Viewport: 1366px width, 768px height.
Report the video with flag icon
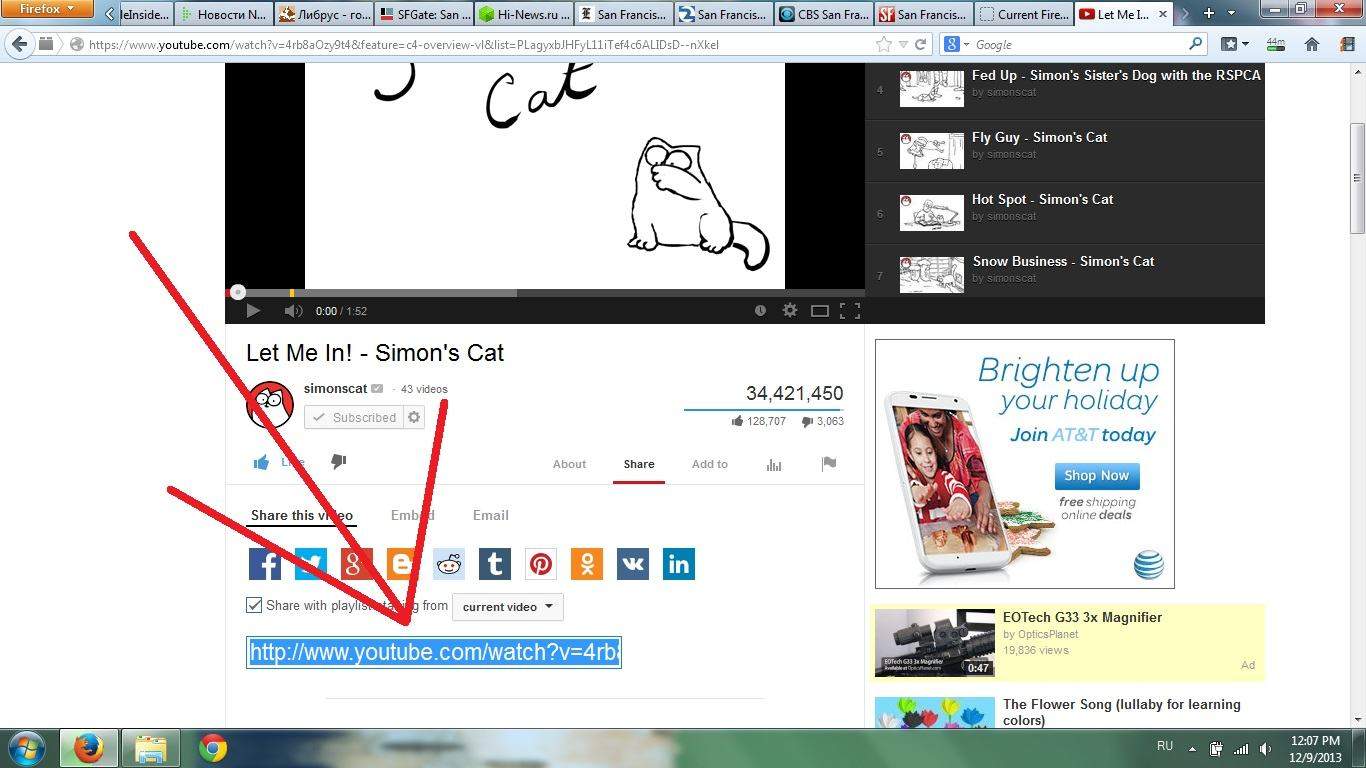click(829, 463)
